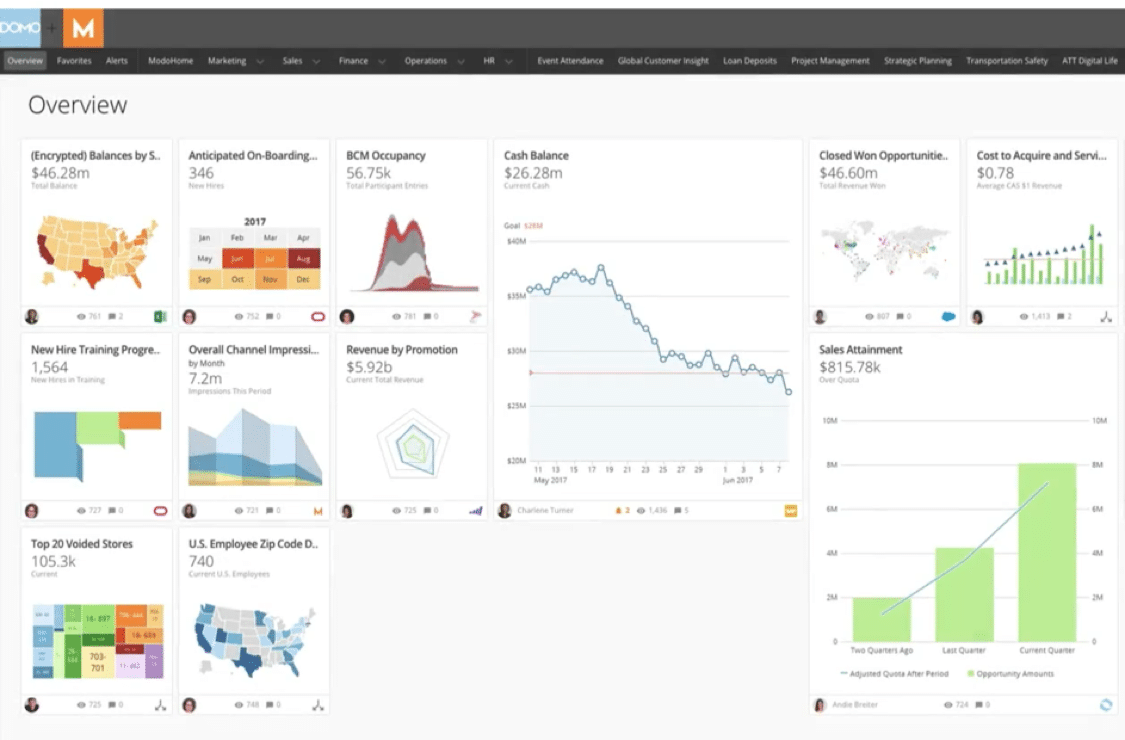Open the Strategic Planning page

917,60
